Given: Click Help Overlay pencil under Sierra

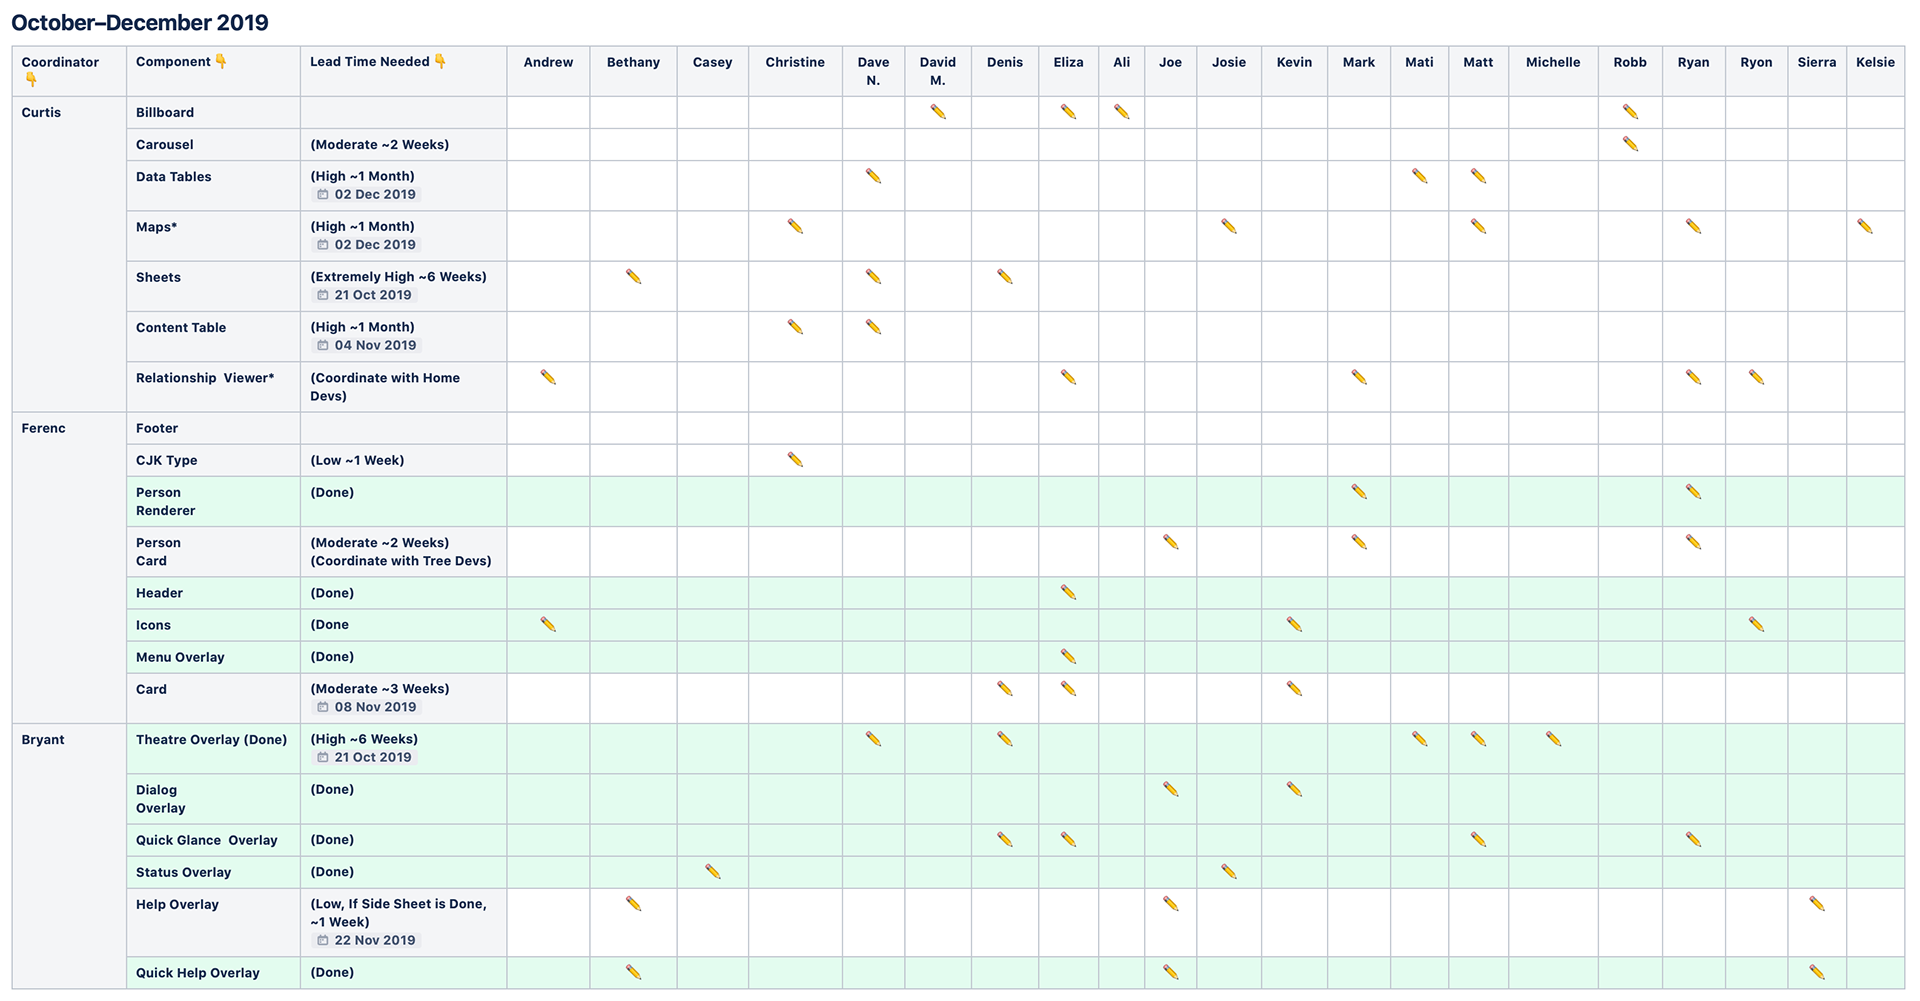Looking at the screenshot, I should click(1817, 904).
